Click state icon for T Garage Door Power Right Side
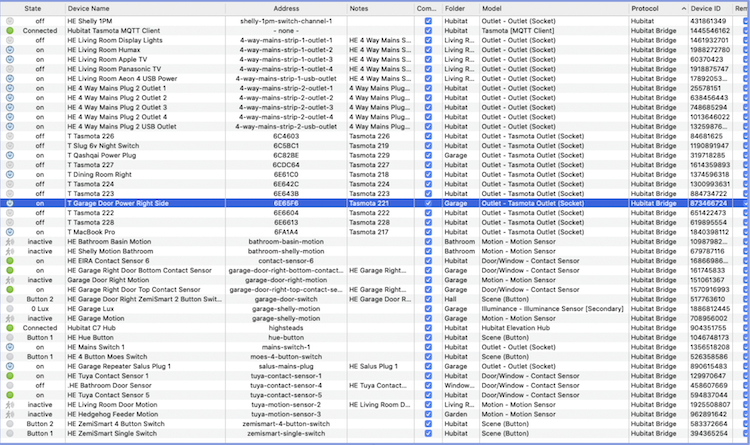Image resolution: width=750 pixels, height=445 pixels. point(10,203)
